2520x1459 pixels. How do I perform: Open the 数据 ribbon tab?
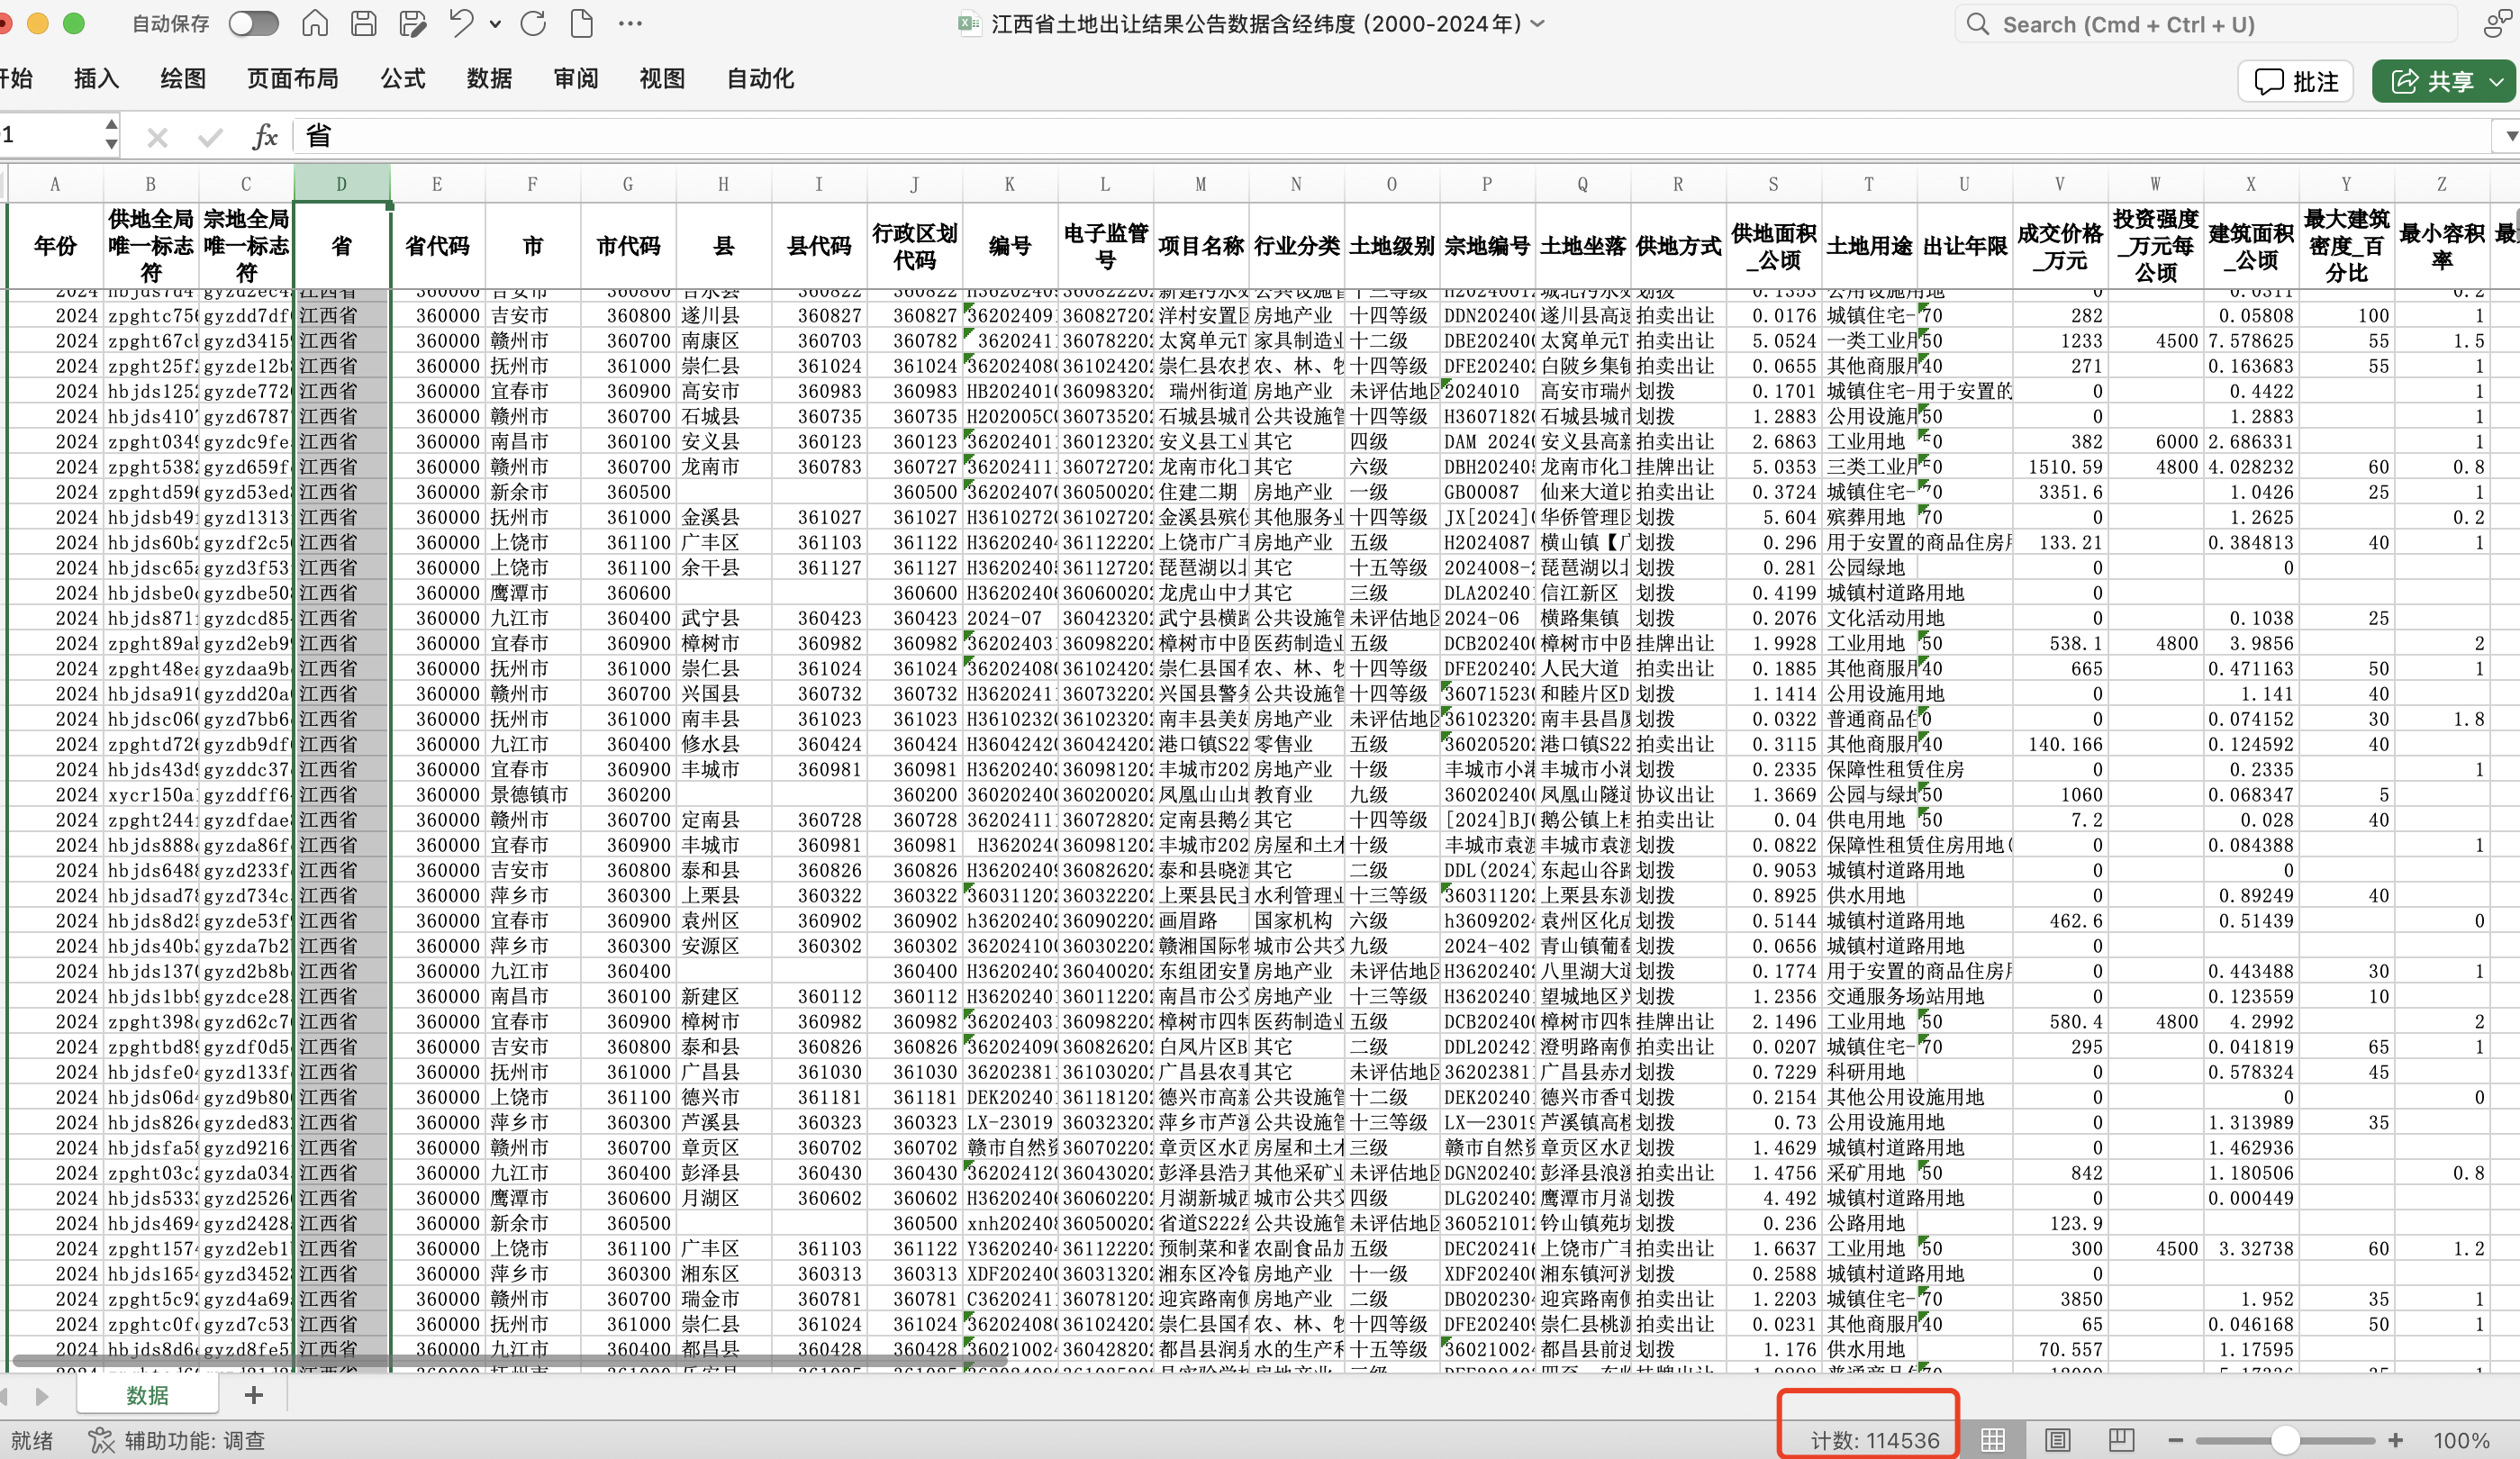tap(489, 79)
